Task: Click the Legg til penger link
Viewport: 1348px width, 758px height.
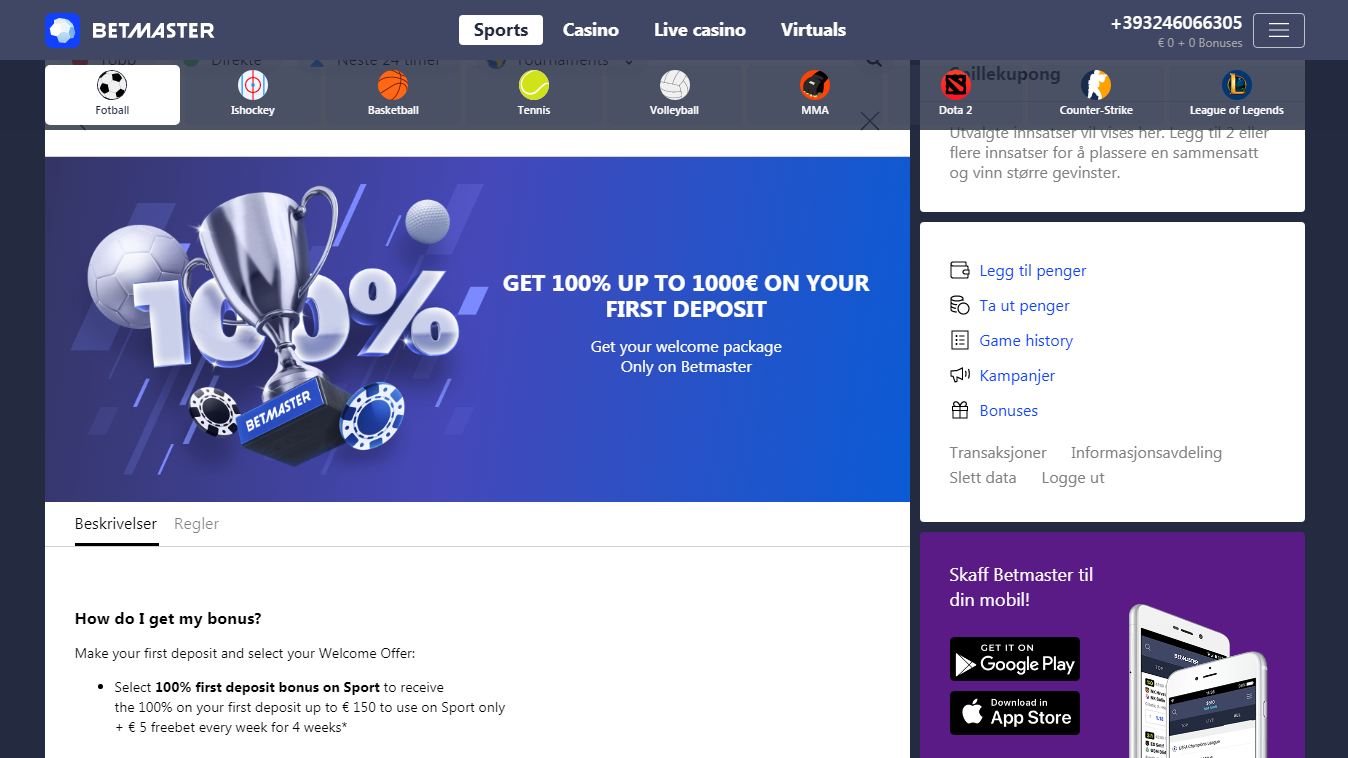Action: (x=1033, y=271)
